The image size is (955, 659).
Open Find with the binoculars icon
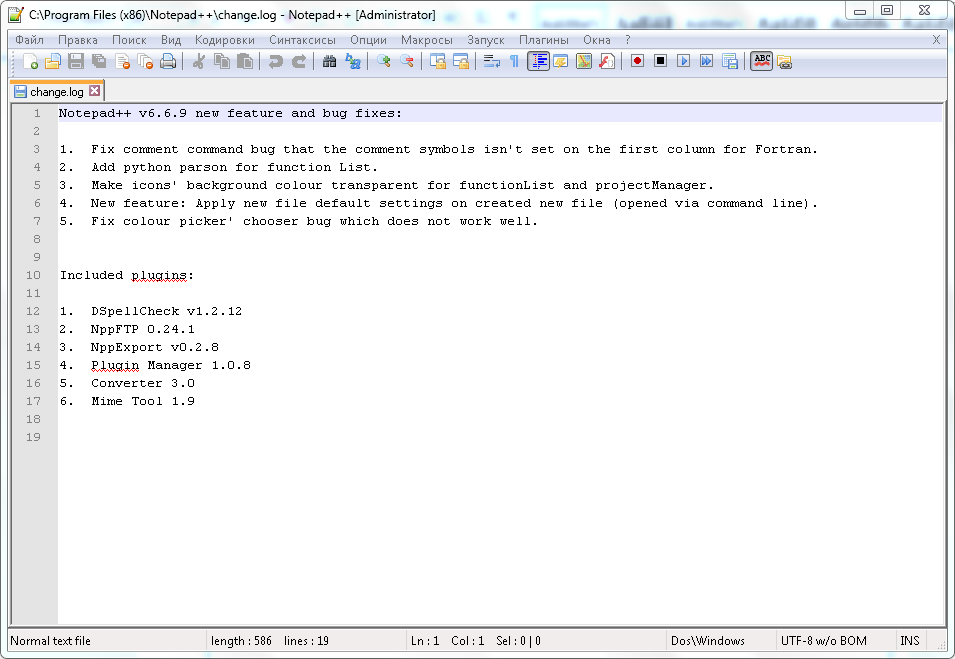coord(329,62)
